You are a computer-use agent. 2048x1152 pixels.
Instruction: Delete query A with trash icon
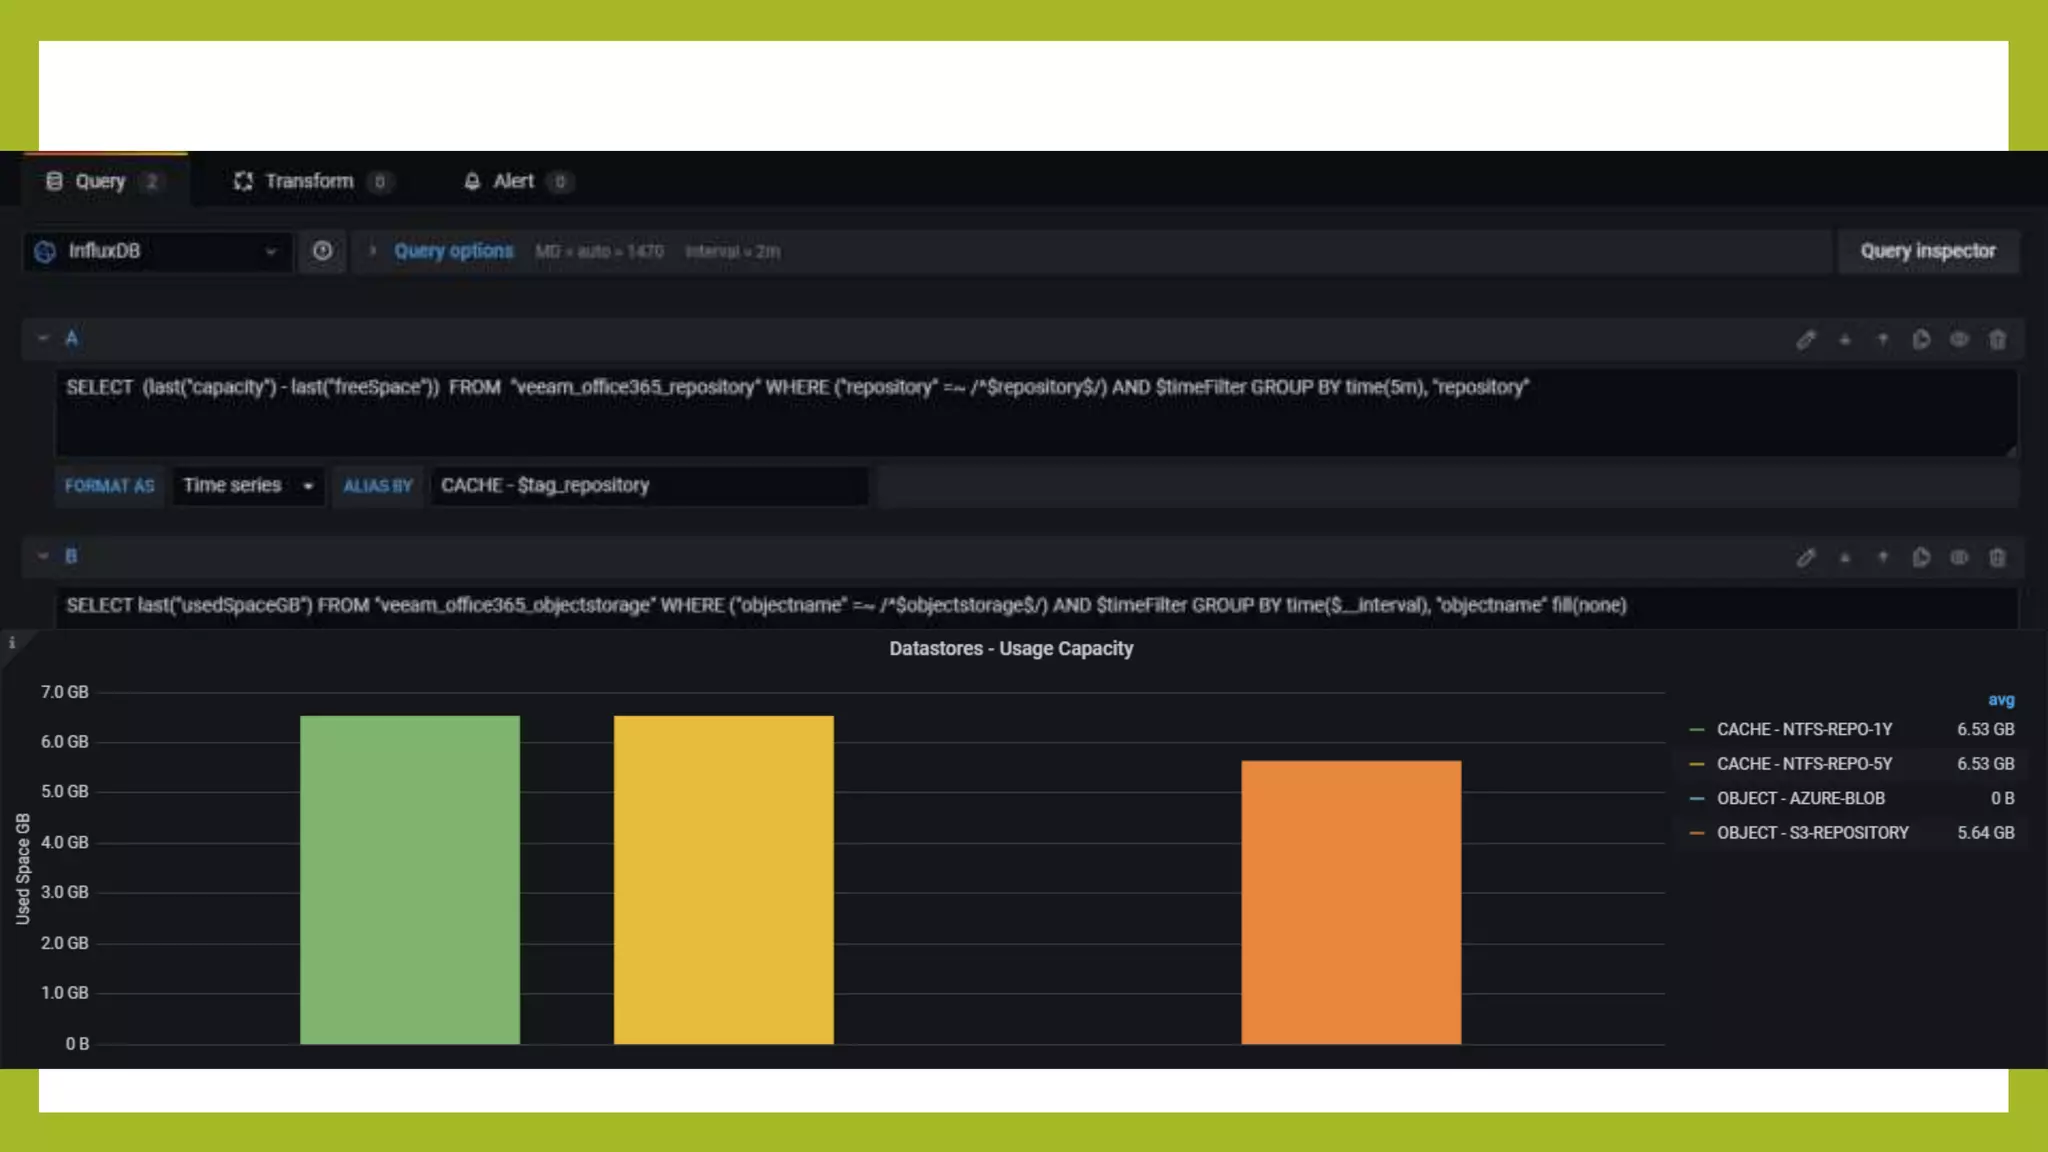[1997, 340]
